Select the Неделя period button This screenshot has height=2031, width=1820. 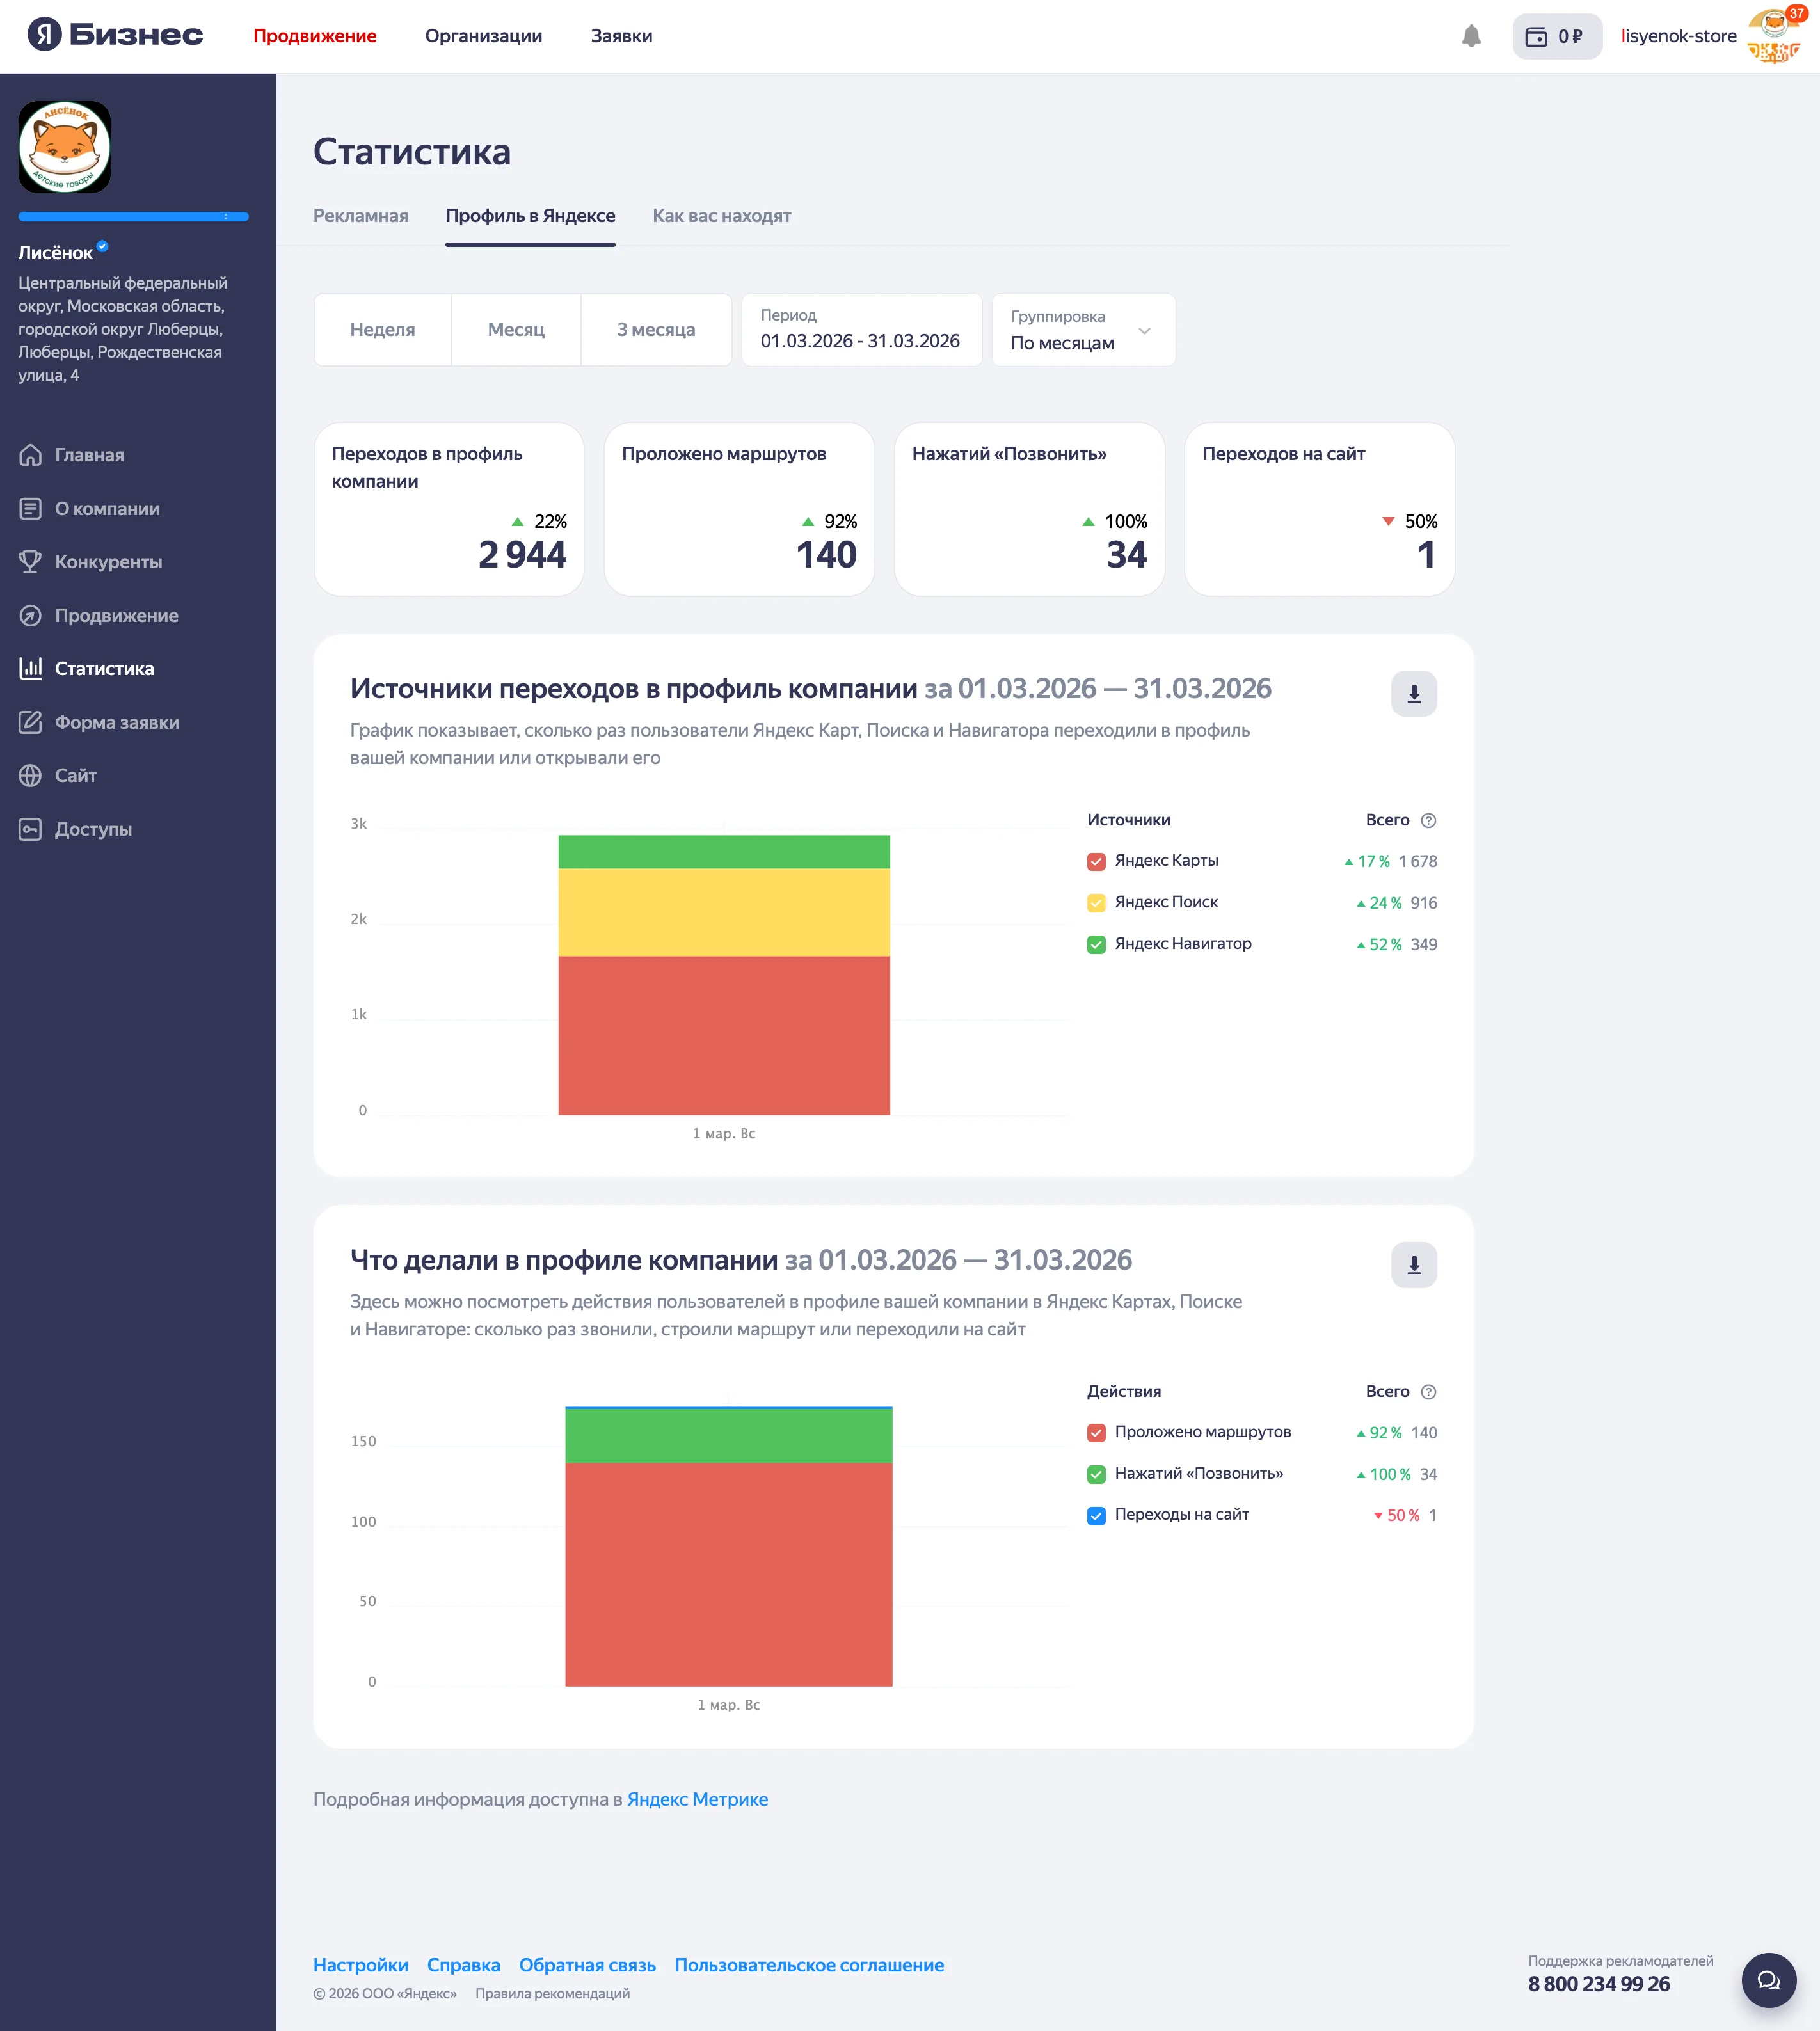click(x=383, y=330)
